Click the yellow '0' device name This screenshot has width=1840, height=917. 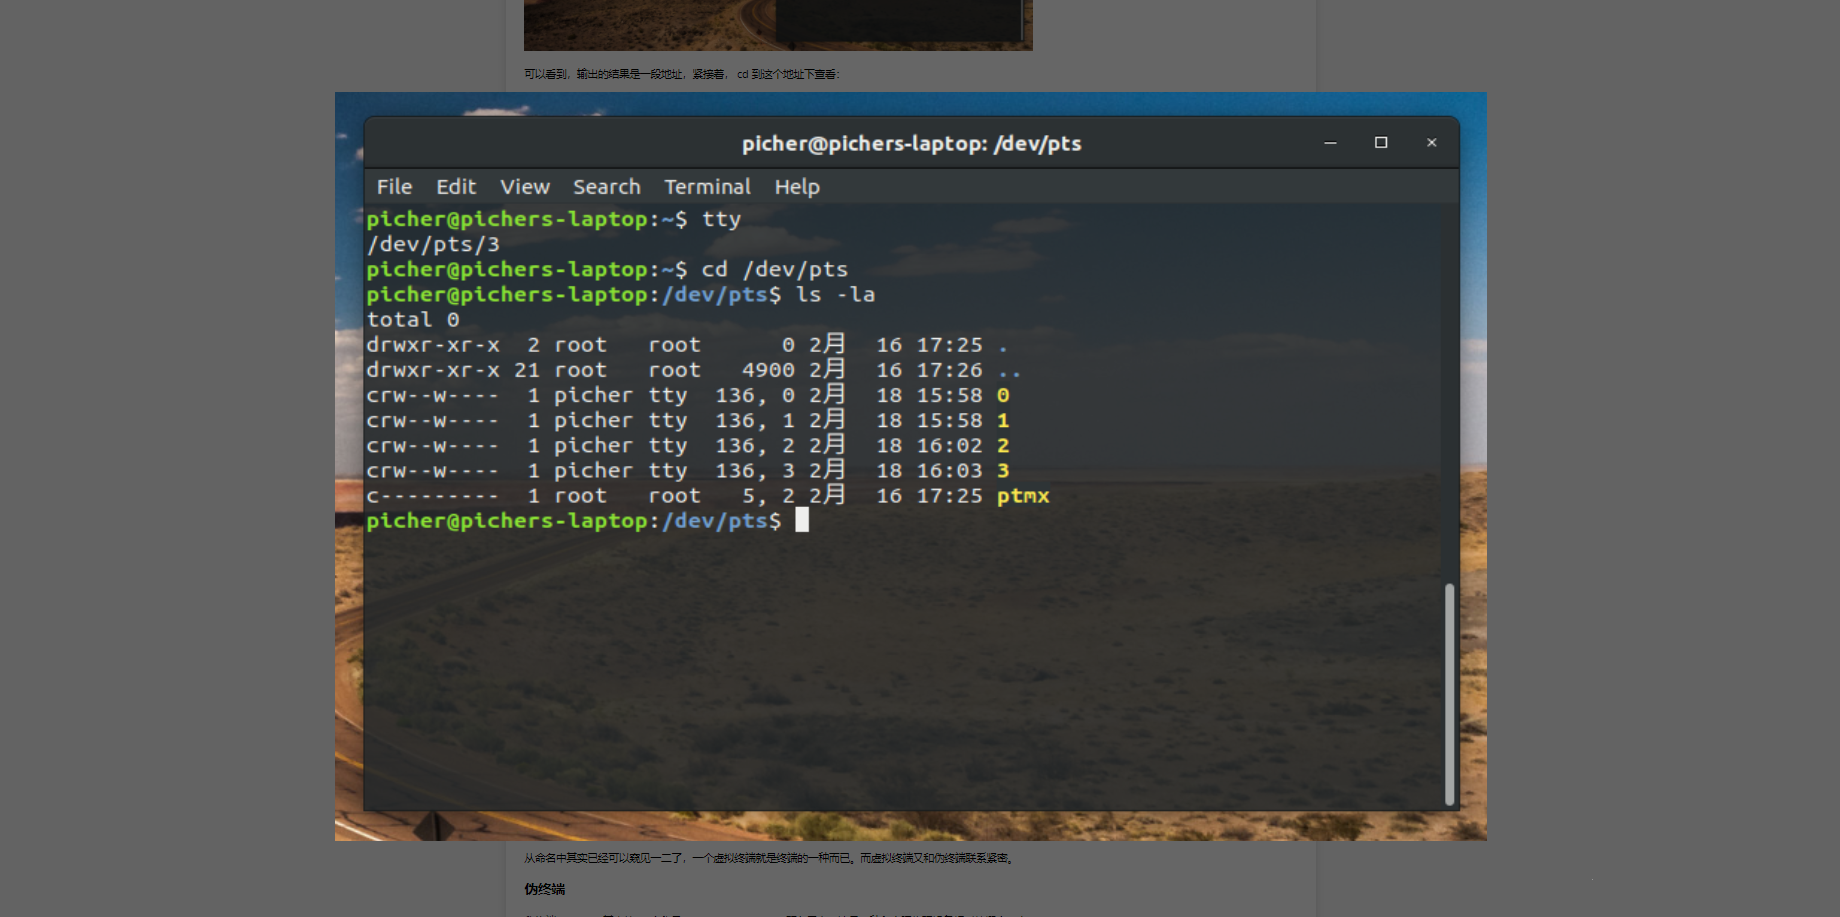tap(1003, 395)
